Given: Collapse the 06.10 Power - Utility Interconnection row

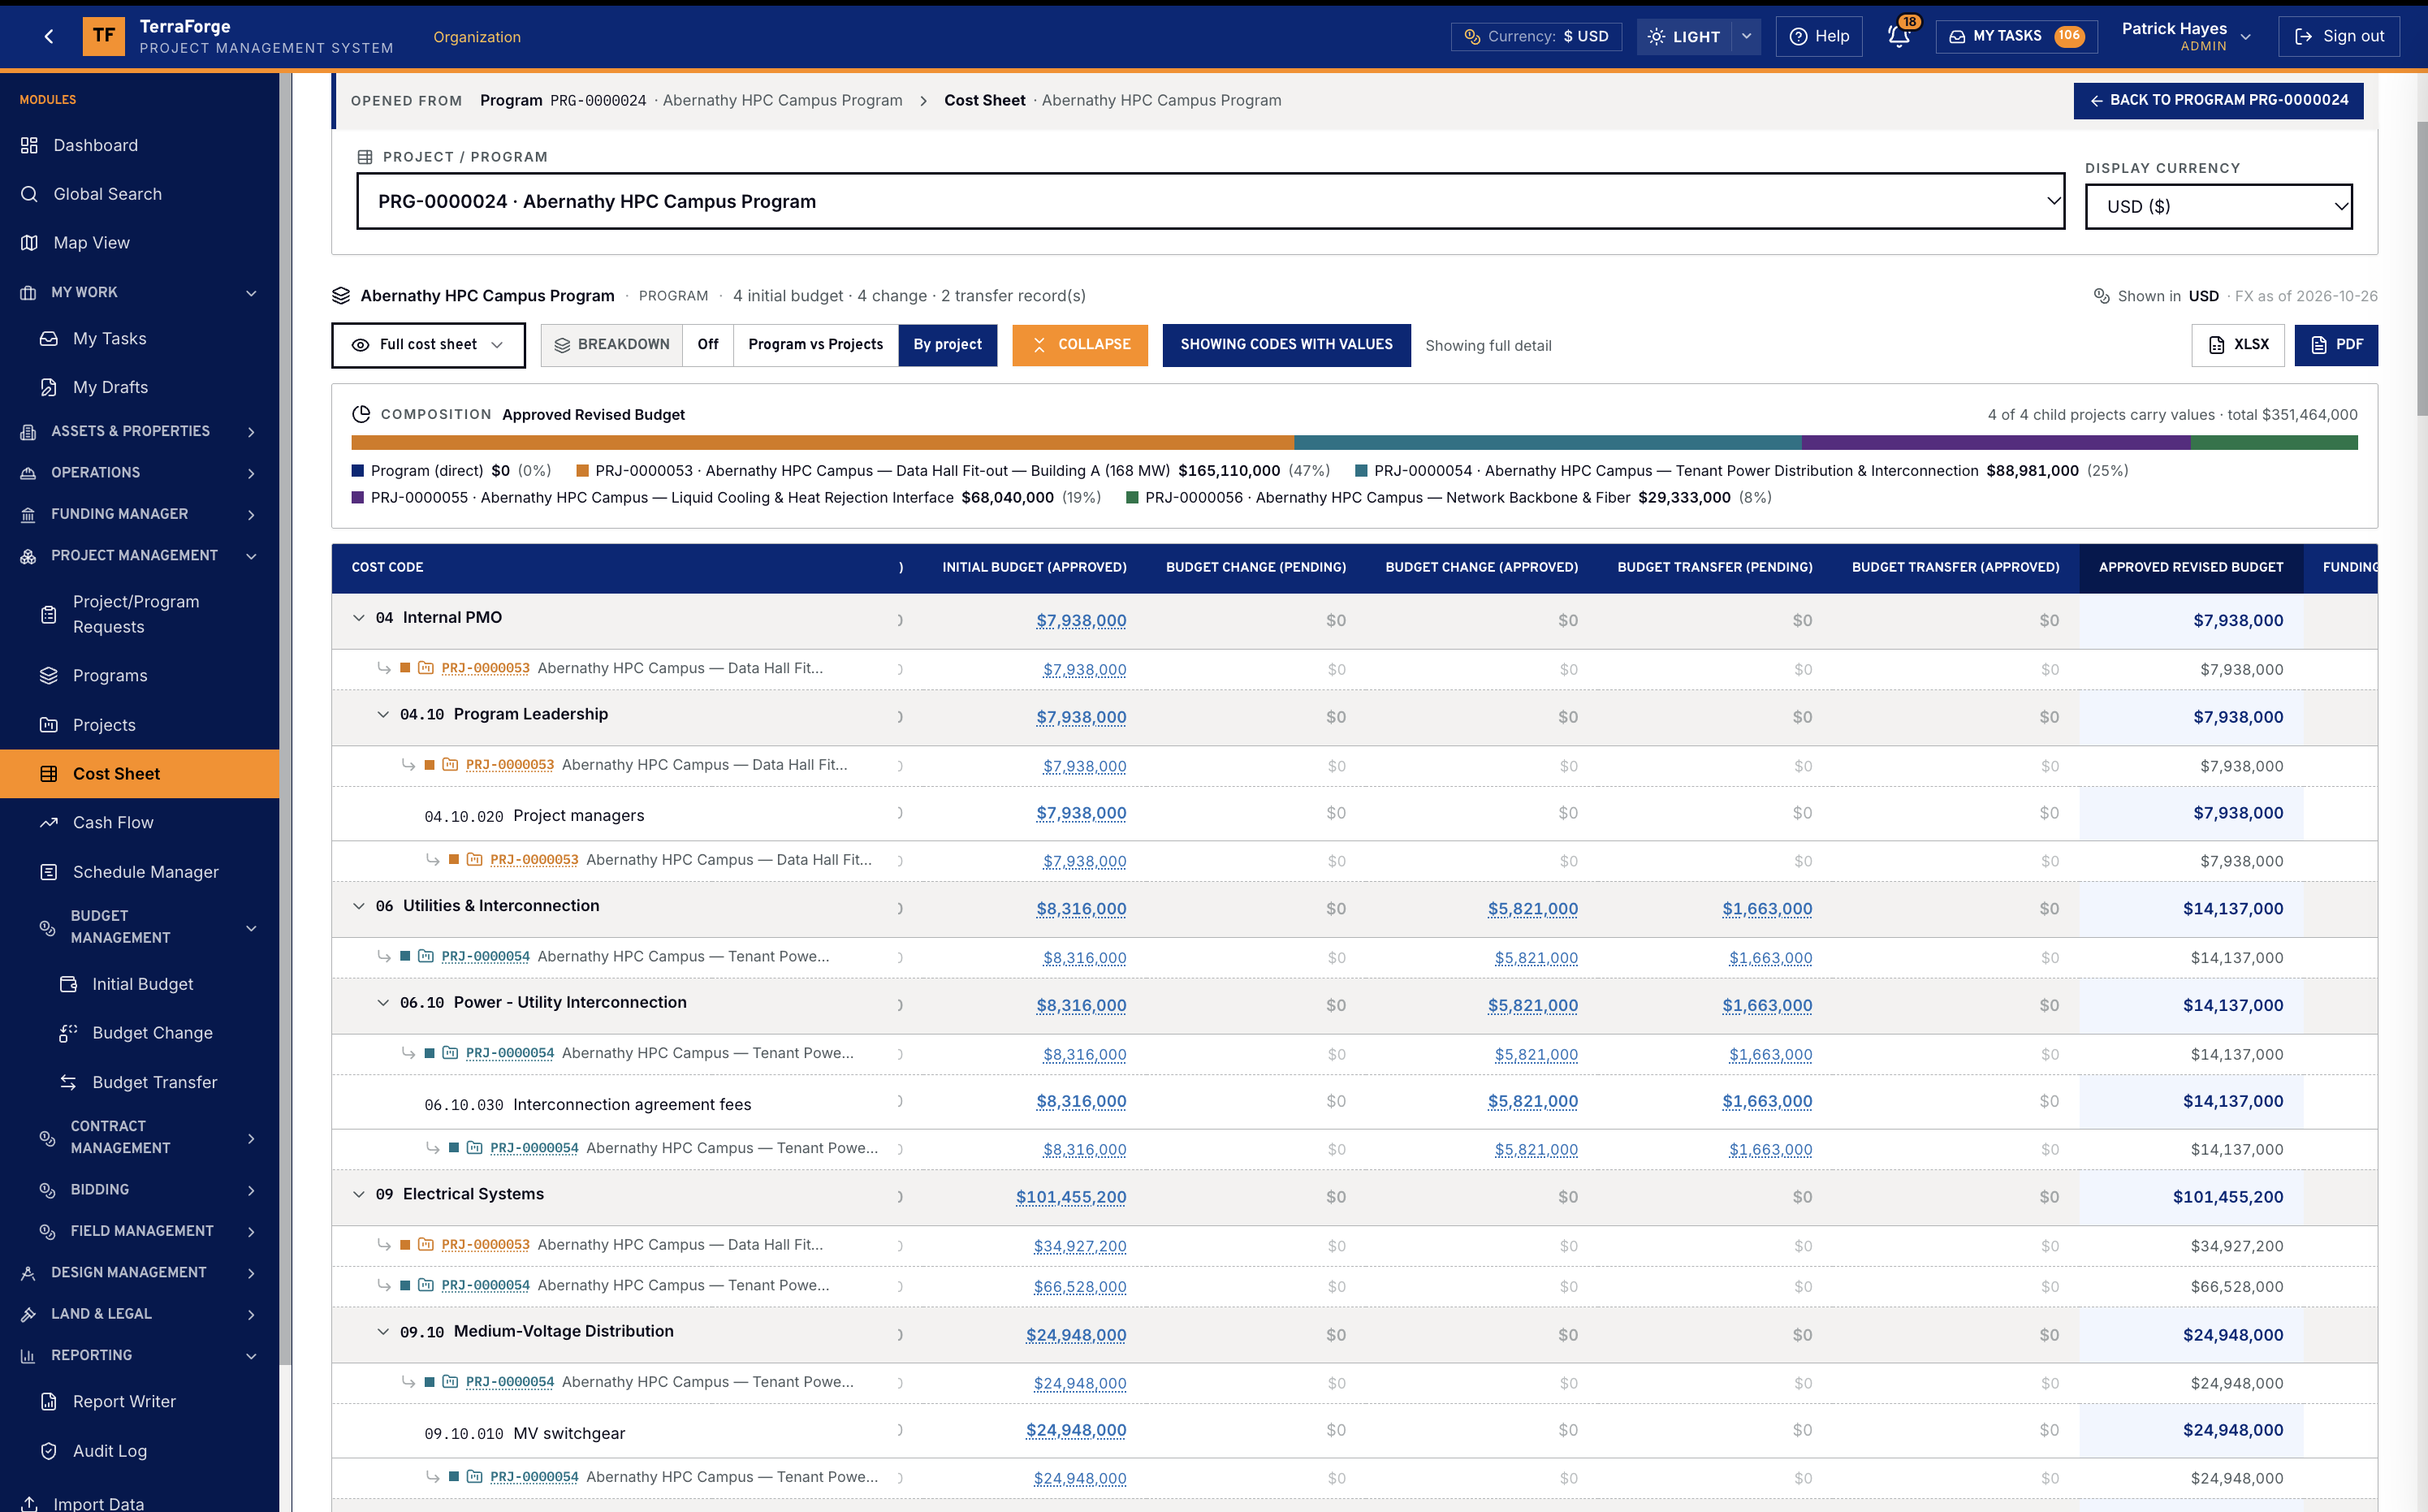Looking at the screenshot, I should 383,1003.
